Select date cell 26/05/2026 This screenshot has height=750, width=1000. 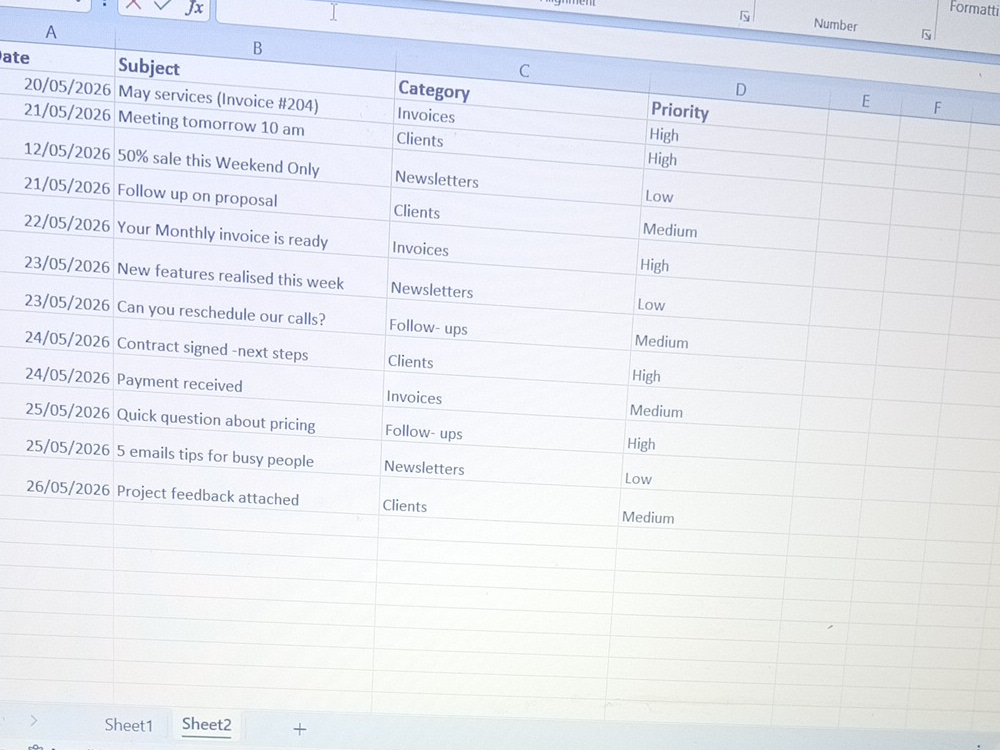(68, 487)
